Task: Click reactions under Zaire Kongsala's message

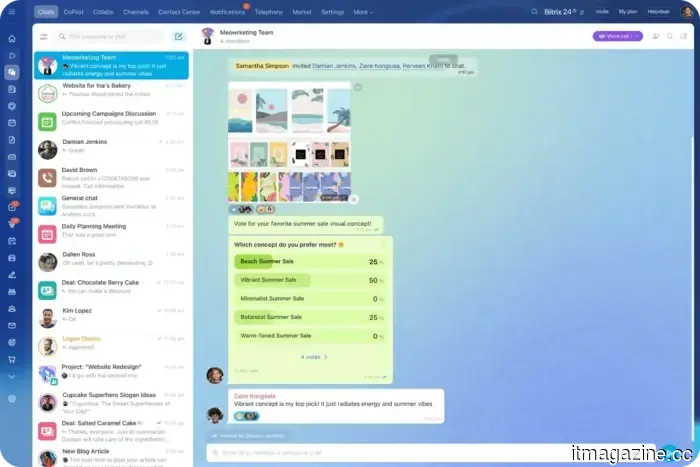Action: pyautogui.click(x=246, y=416)
